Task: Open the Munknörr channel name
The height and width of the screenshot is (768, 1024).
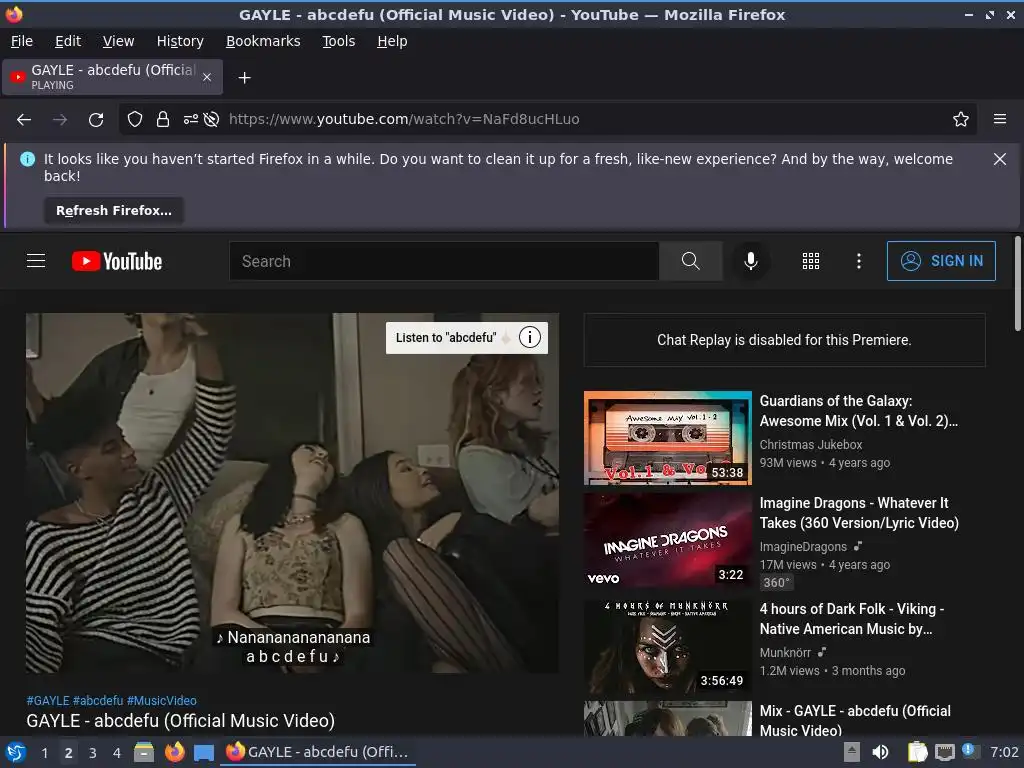Action: [785, 652]
